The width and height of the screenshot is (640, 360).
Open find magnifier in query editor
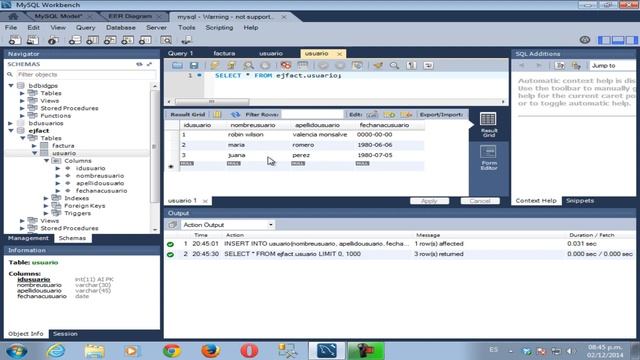[394, 65]
